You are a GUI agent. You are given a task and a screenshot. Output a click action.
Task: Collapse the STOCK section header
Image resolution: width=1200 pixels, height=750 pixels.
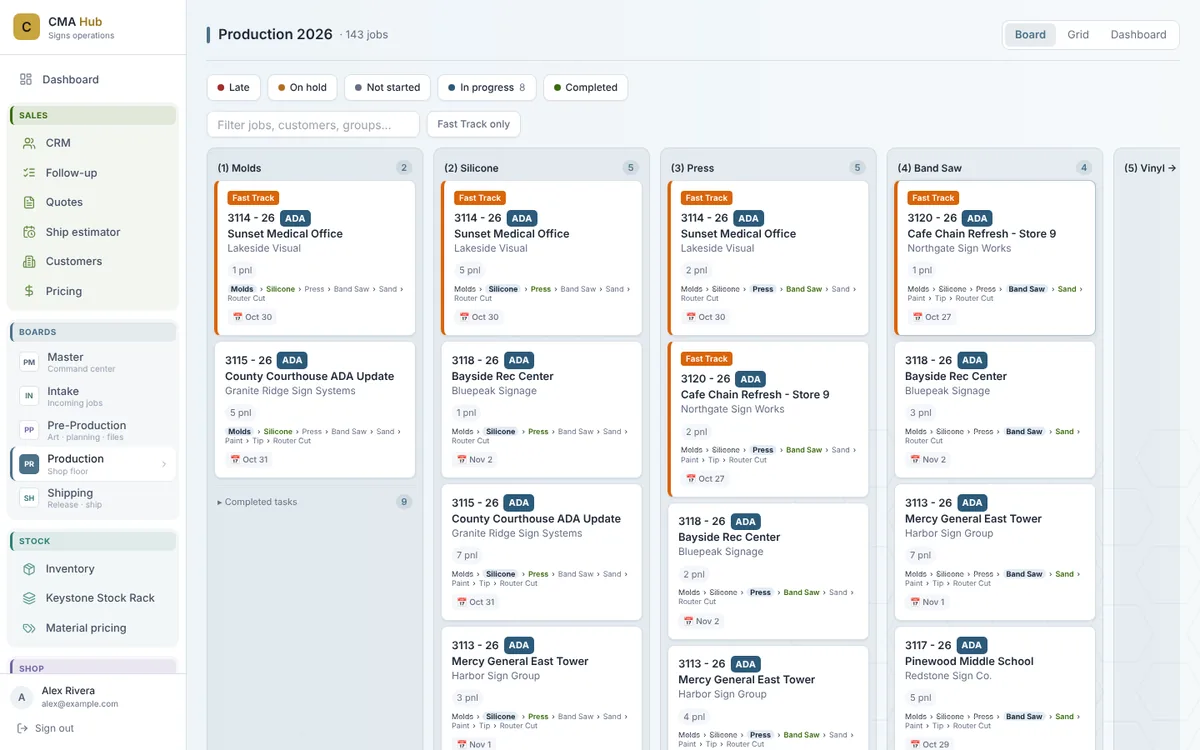pos(93,541)
